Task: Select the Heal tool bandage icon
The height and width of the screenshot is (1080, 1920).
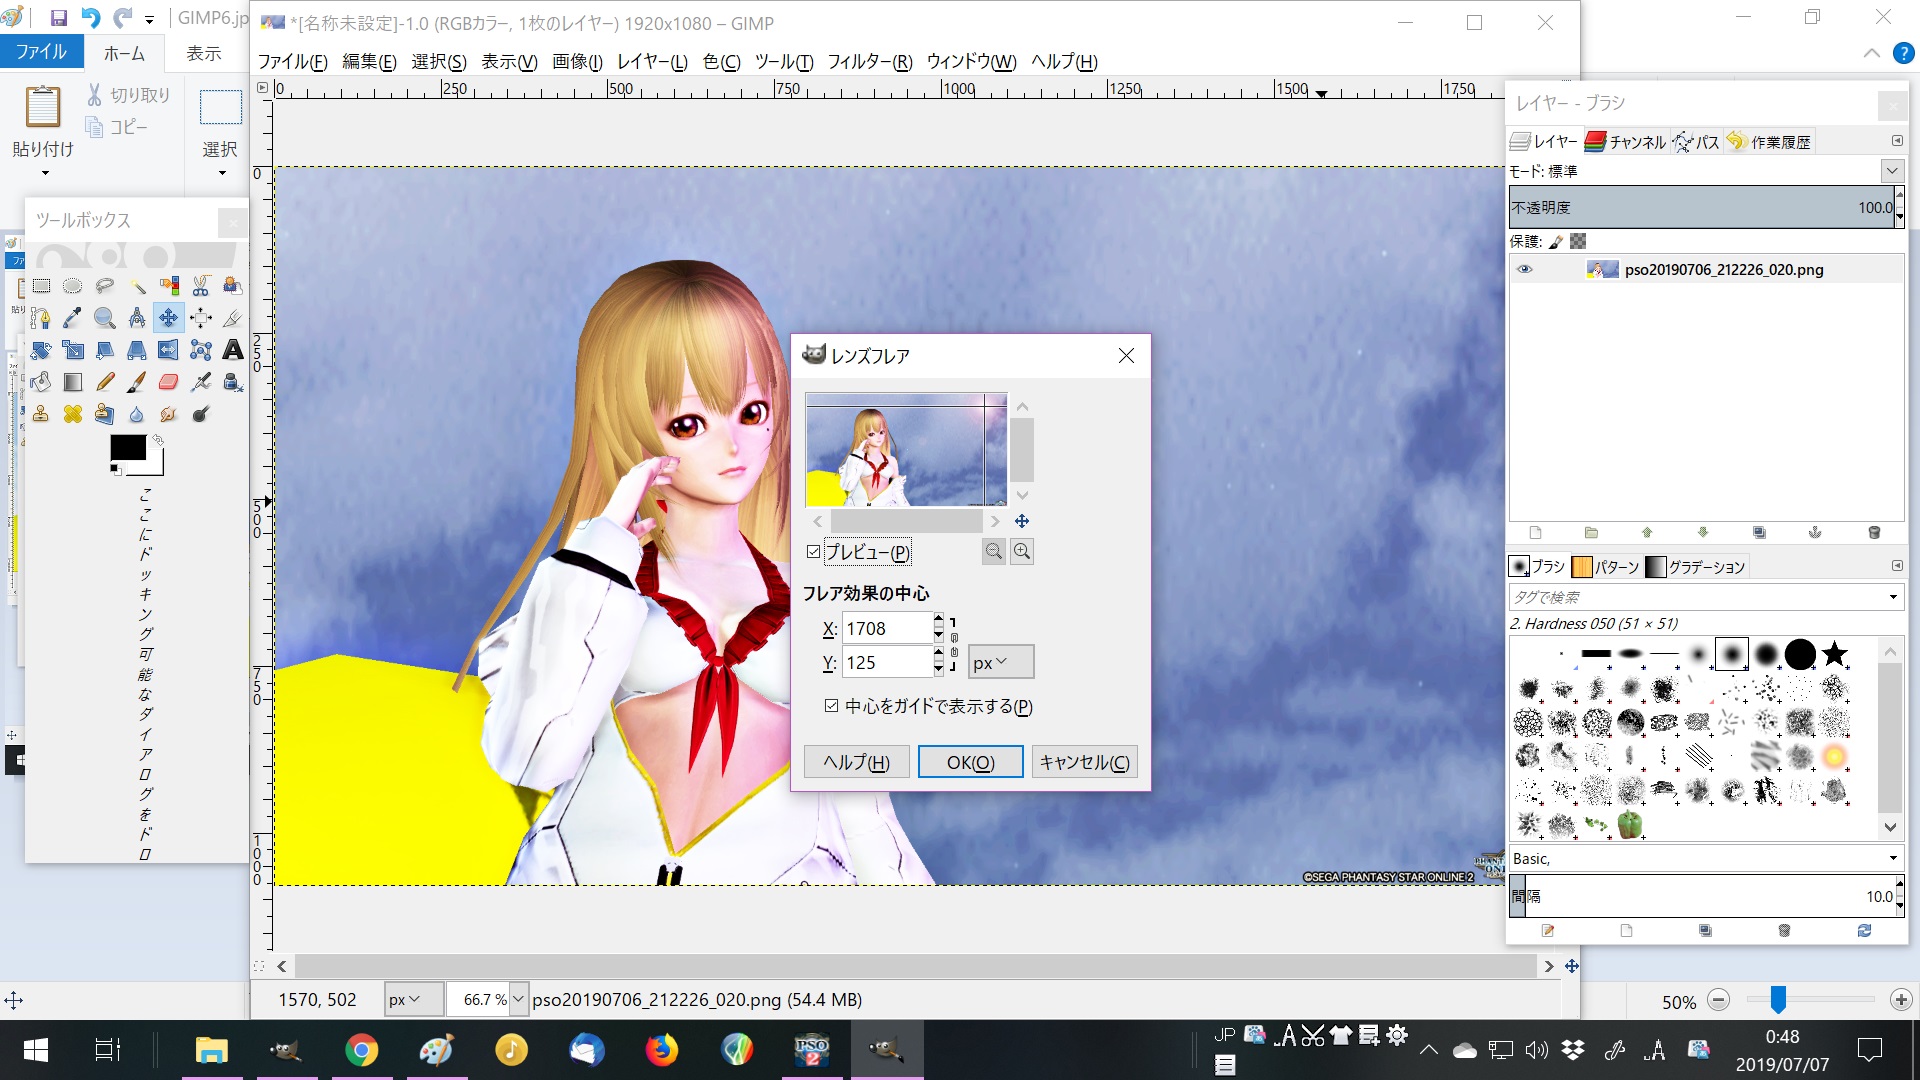Action: pyautogui.click(x=72, y=414)
